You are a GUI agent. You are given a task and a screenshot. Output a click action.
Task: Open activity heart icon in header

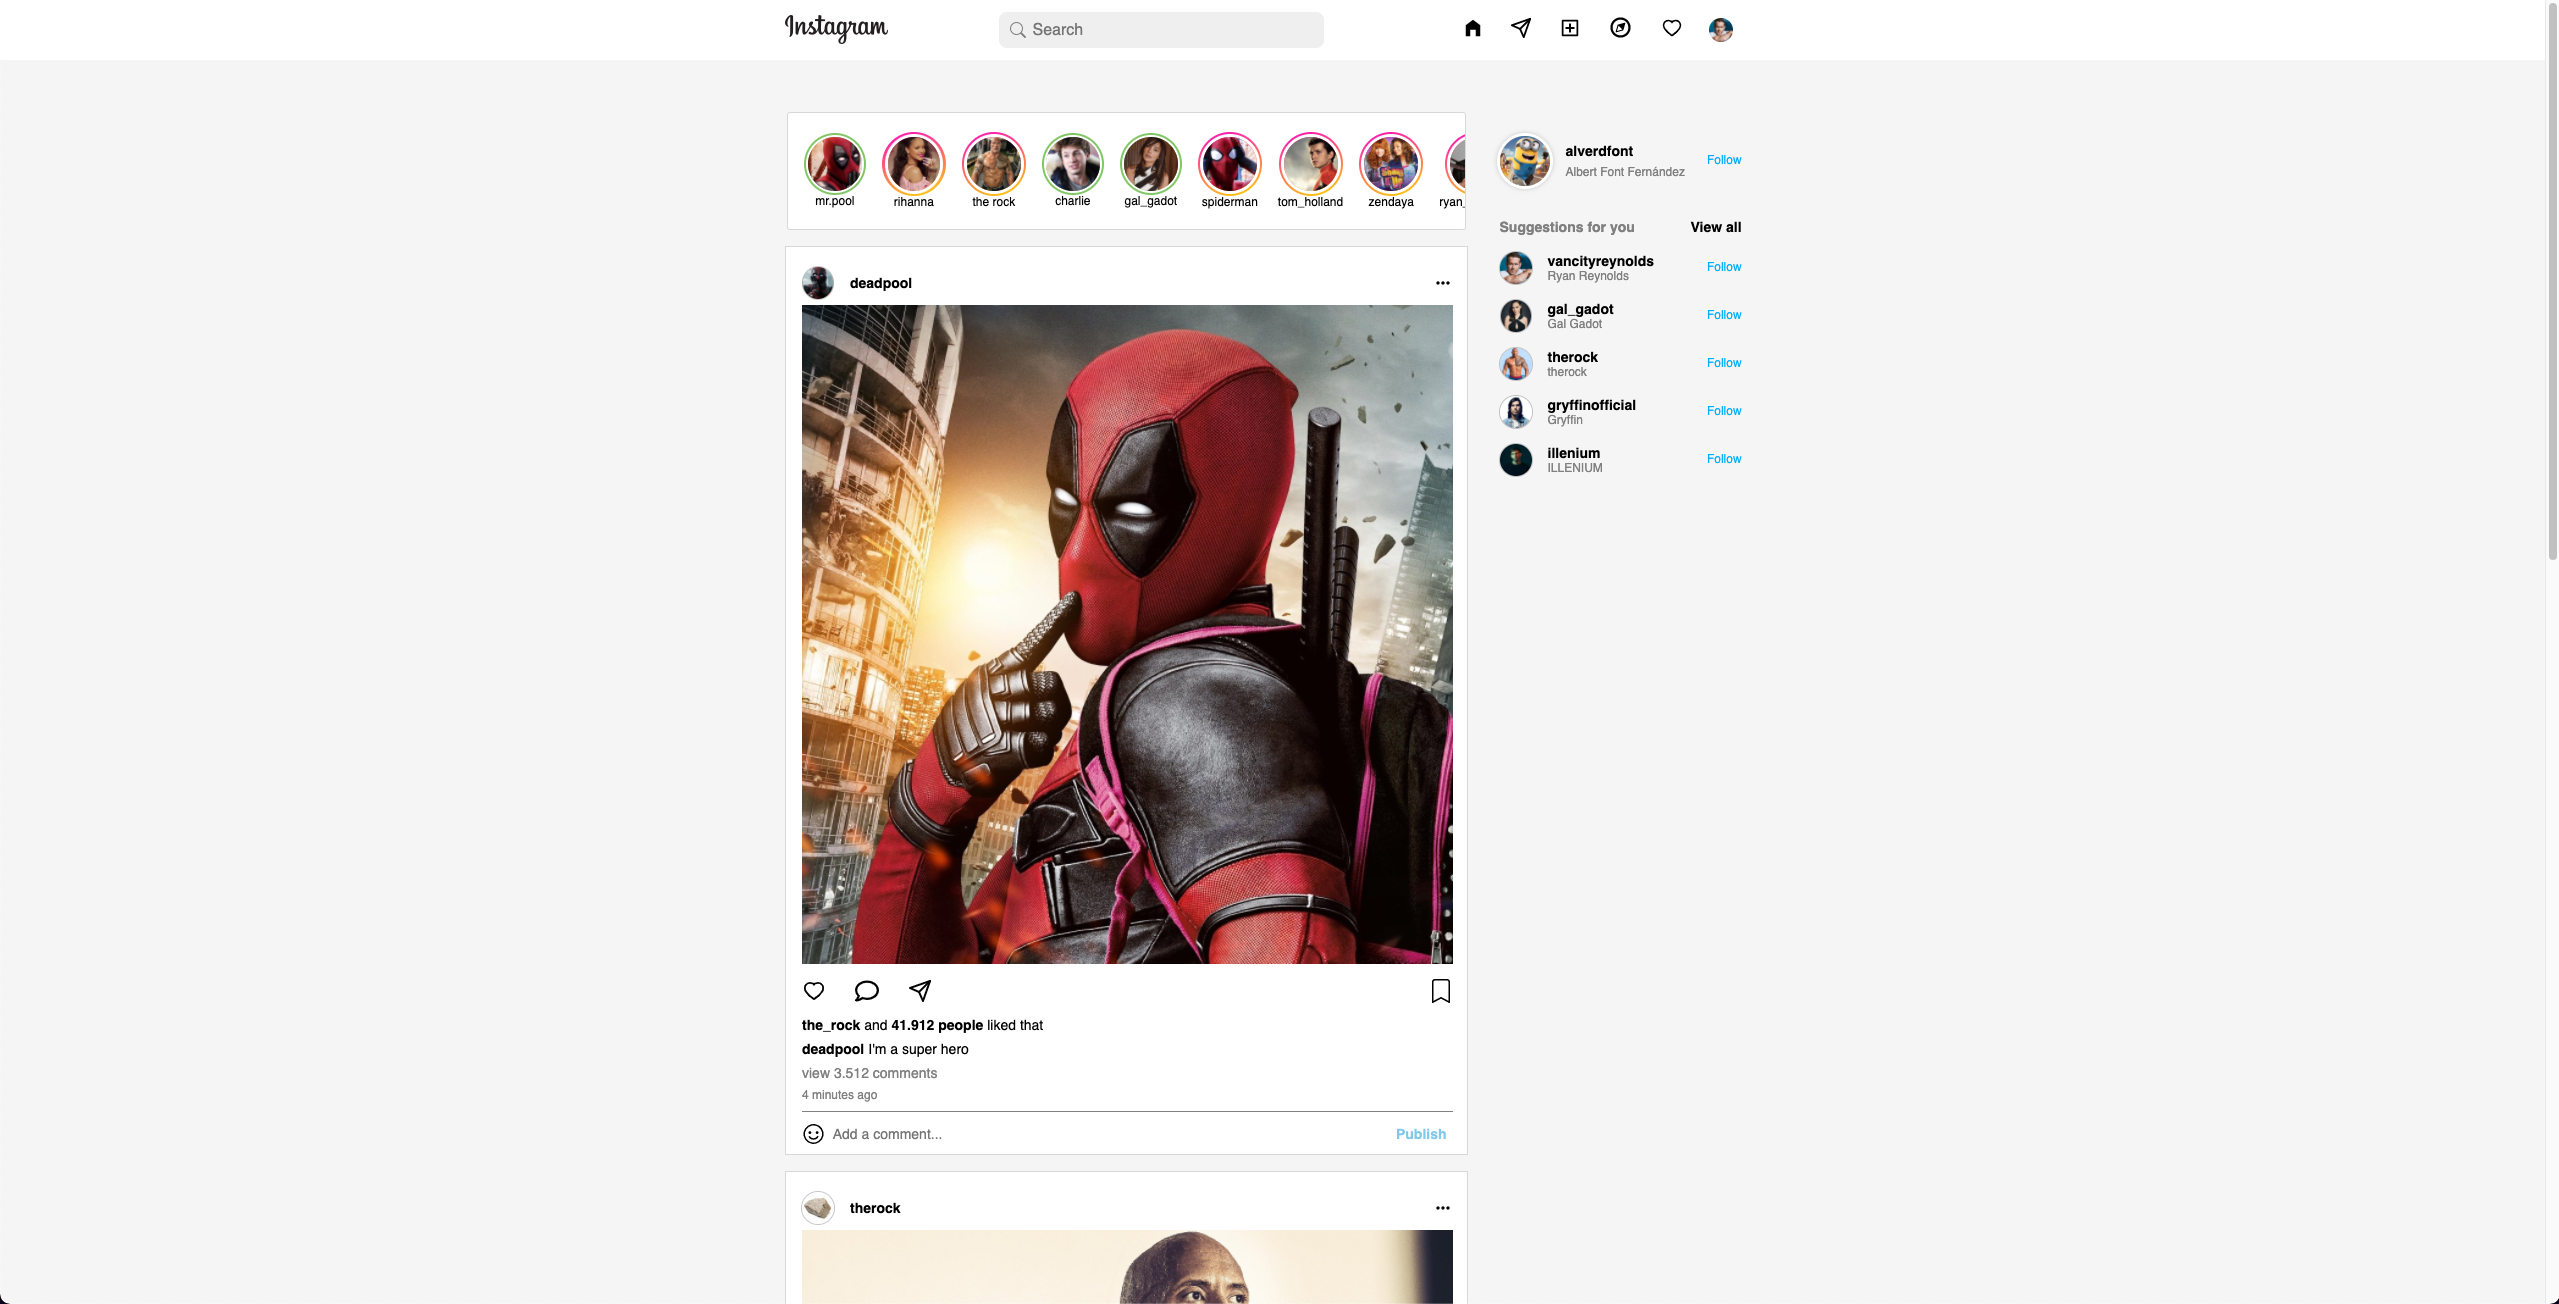1671,28
